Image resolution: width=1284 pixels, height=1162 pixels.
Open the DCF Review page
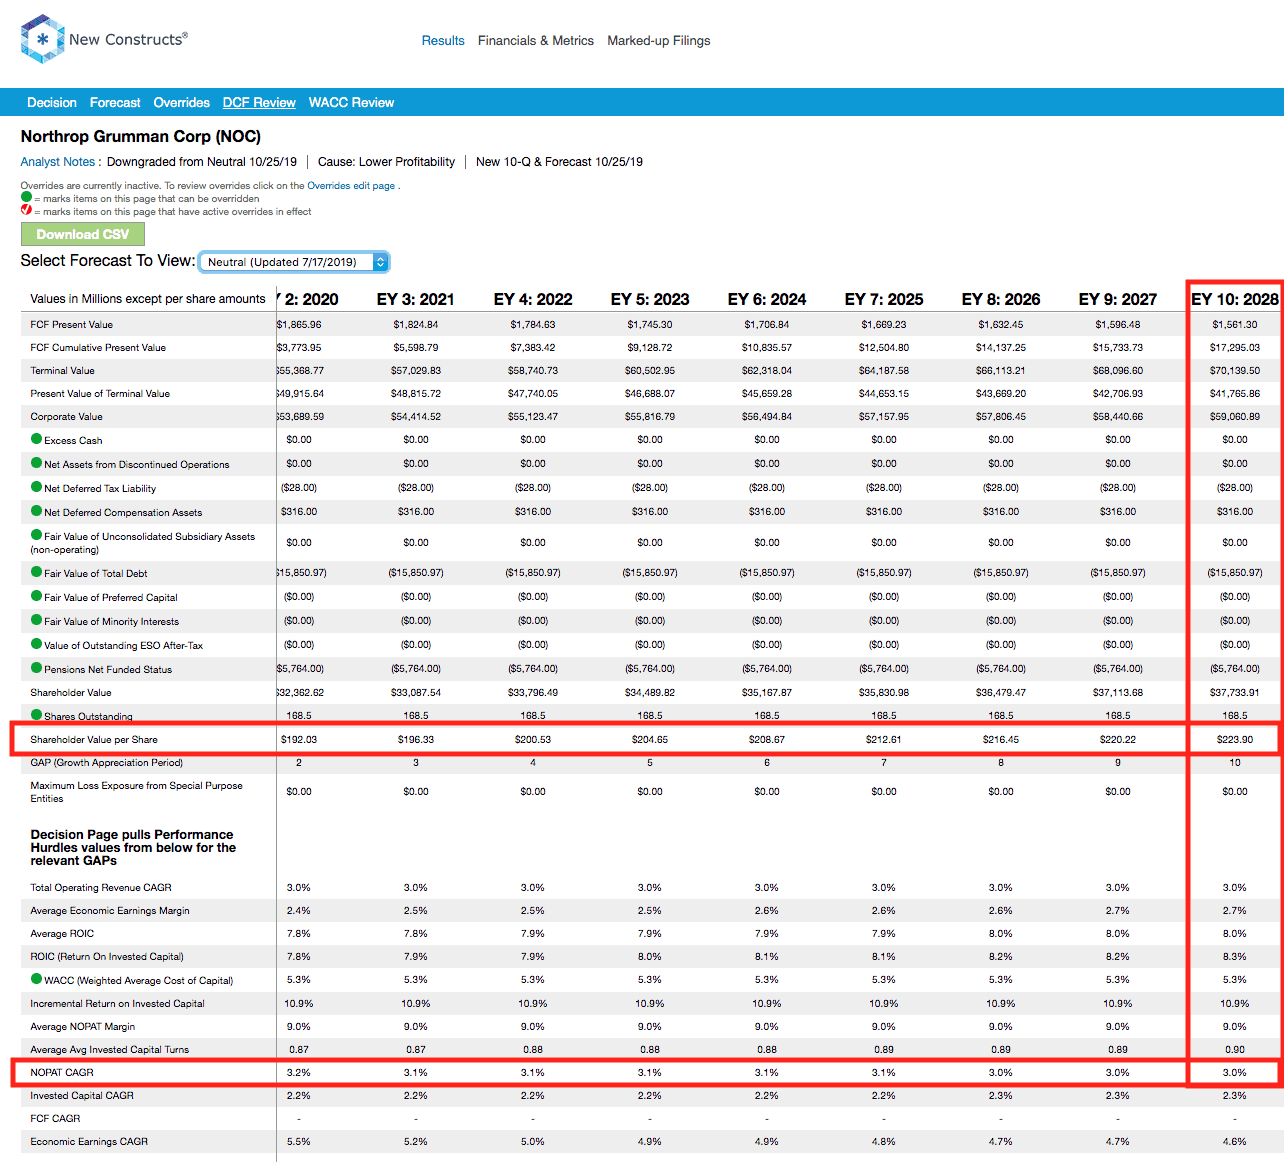259,103
